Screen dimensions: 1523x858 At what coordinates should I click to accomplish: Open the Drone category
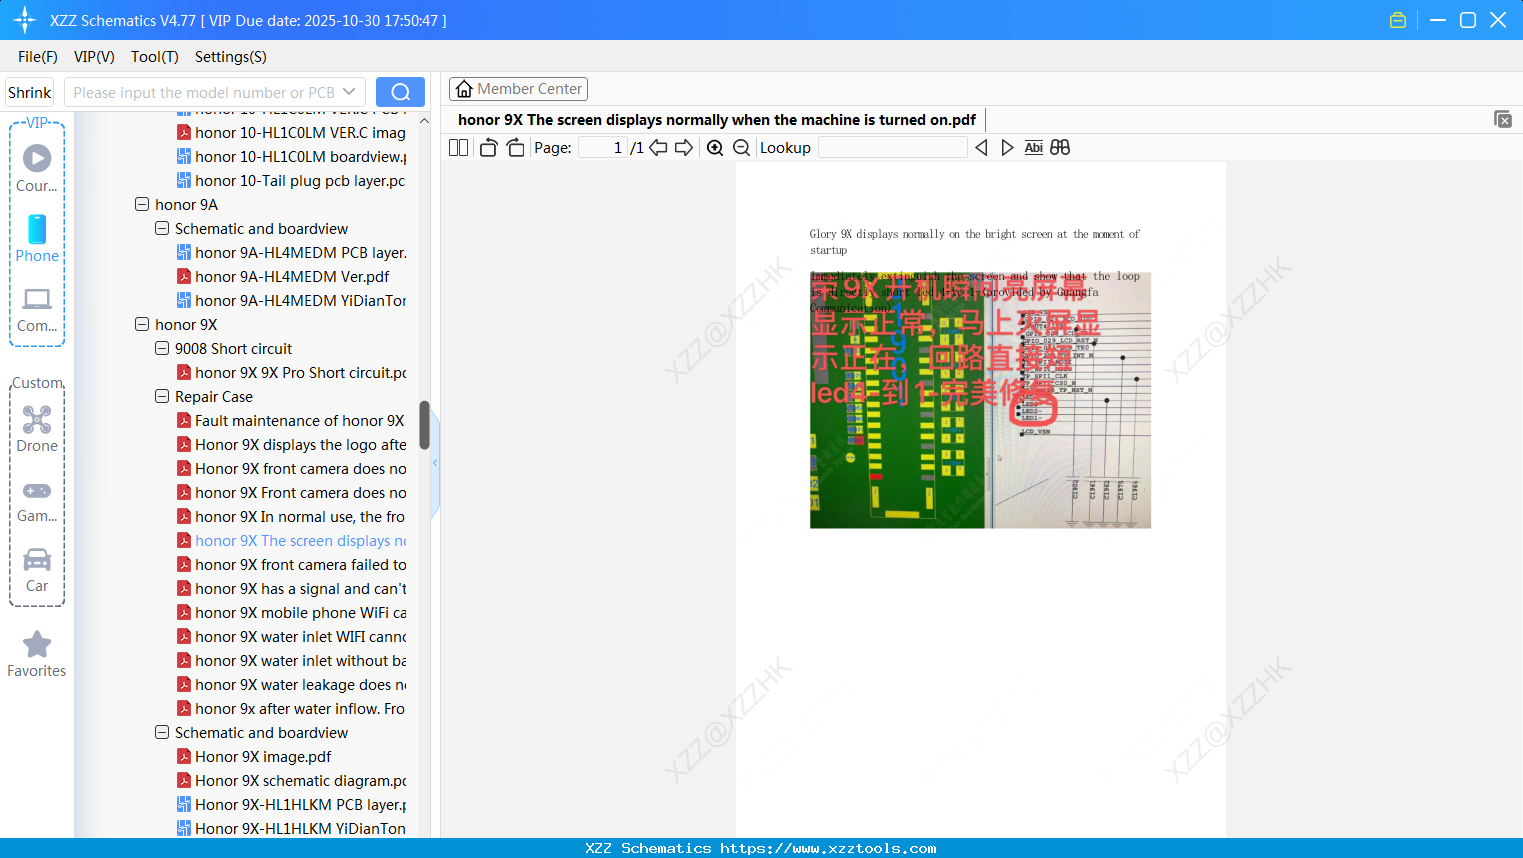[37, 429]
